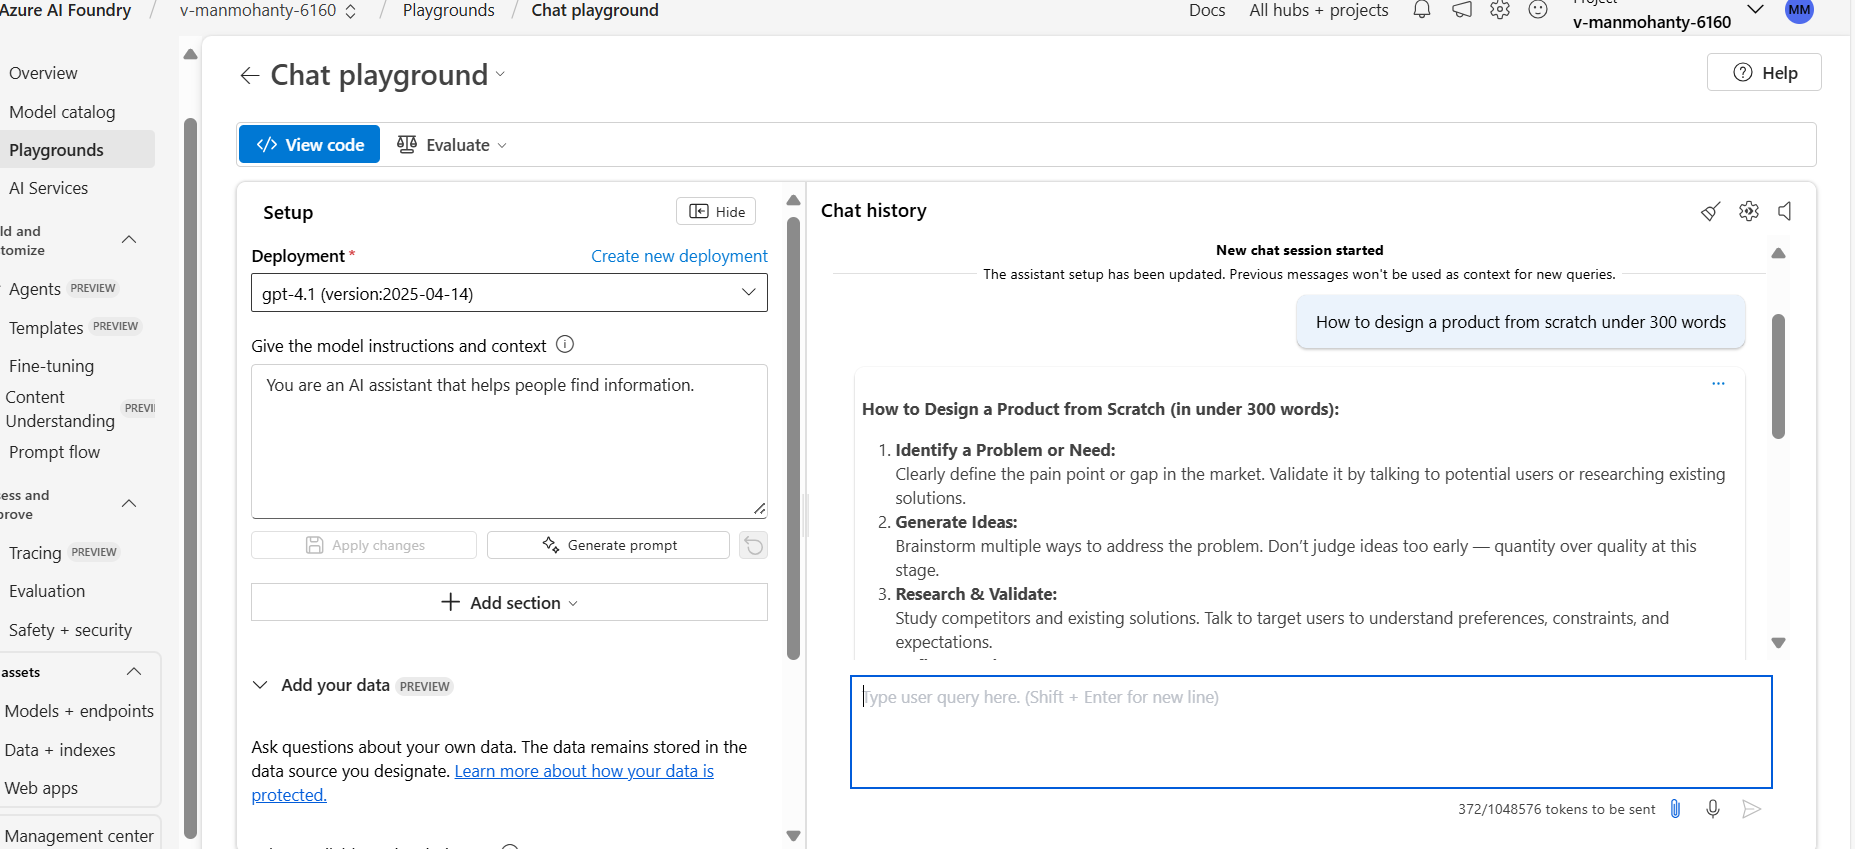1855x849 pixels.
Task: Open Learn more about how your data is protected
Action: click(x=584, y=771)
